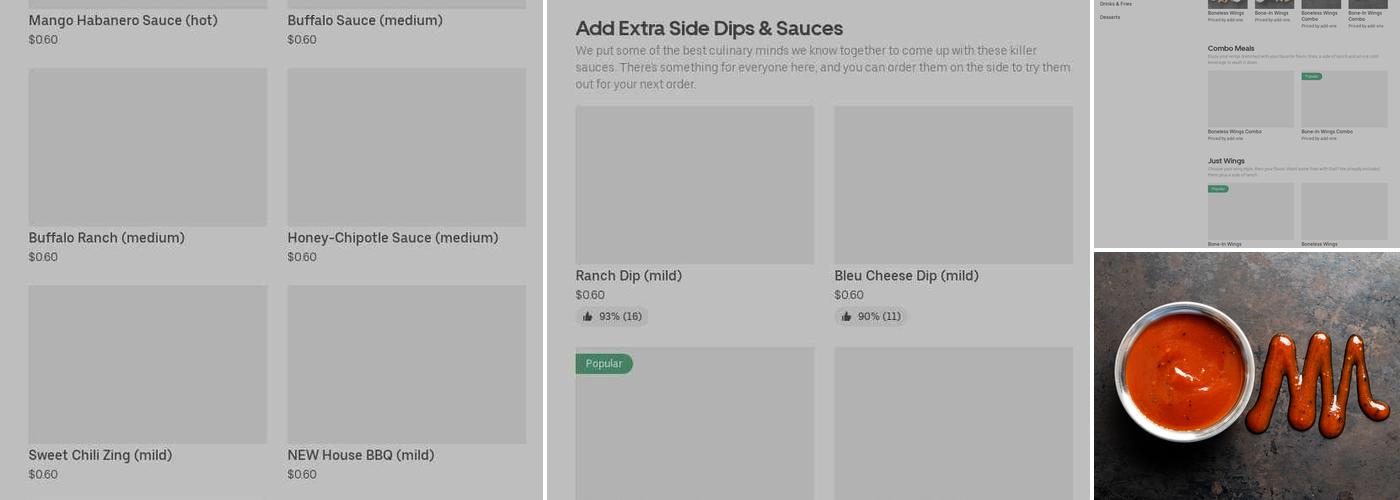Open Boneless Wings image under Just Wings

[1343, 211]
